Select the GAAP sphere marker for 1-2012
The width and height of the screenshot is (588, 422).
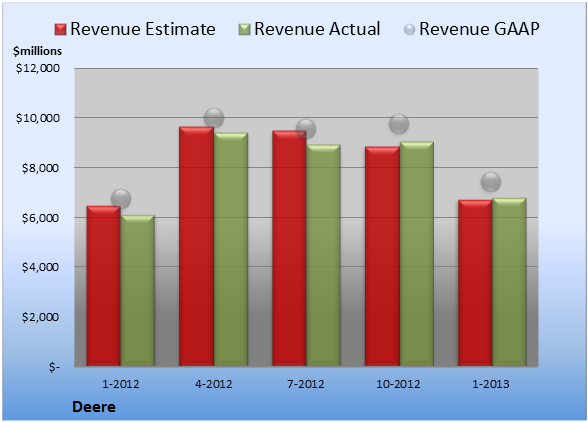click(x=121, y=198)
